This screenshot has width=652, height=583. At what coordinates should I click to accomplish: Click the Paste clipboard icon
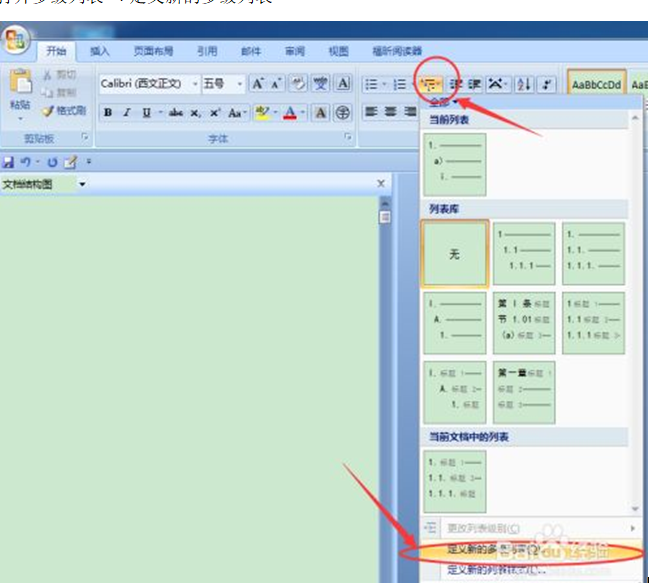point(20,81)
